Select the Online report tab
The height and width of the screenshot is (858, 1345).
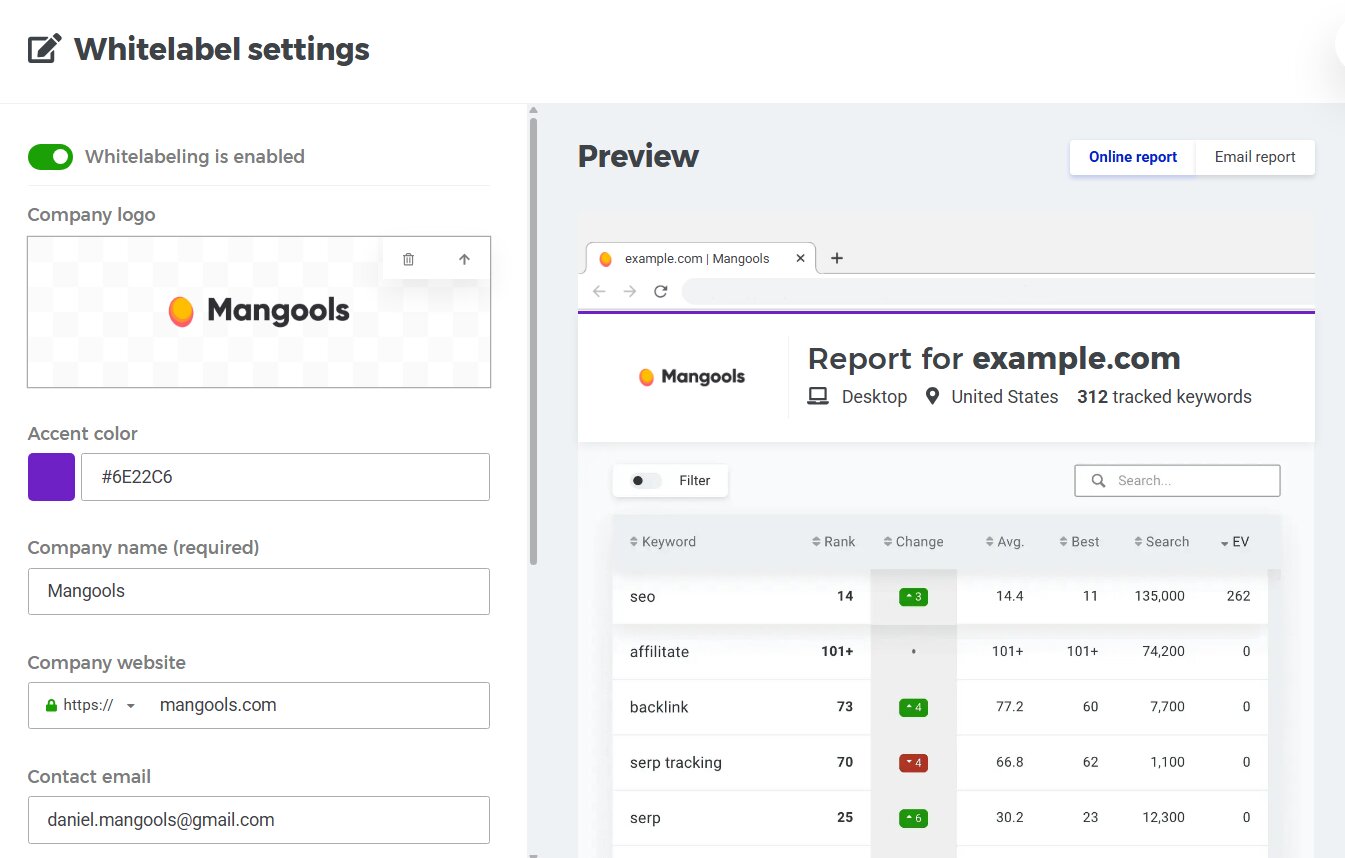(1132, 157)
